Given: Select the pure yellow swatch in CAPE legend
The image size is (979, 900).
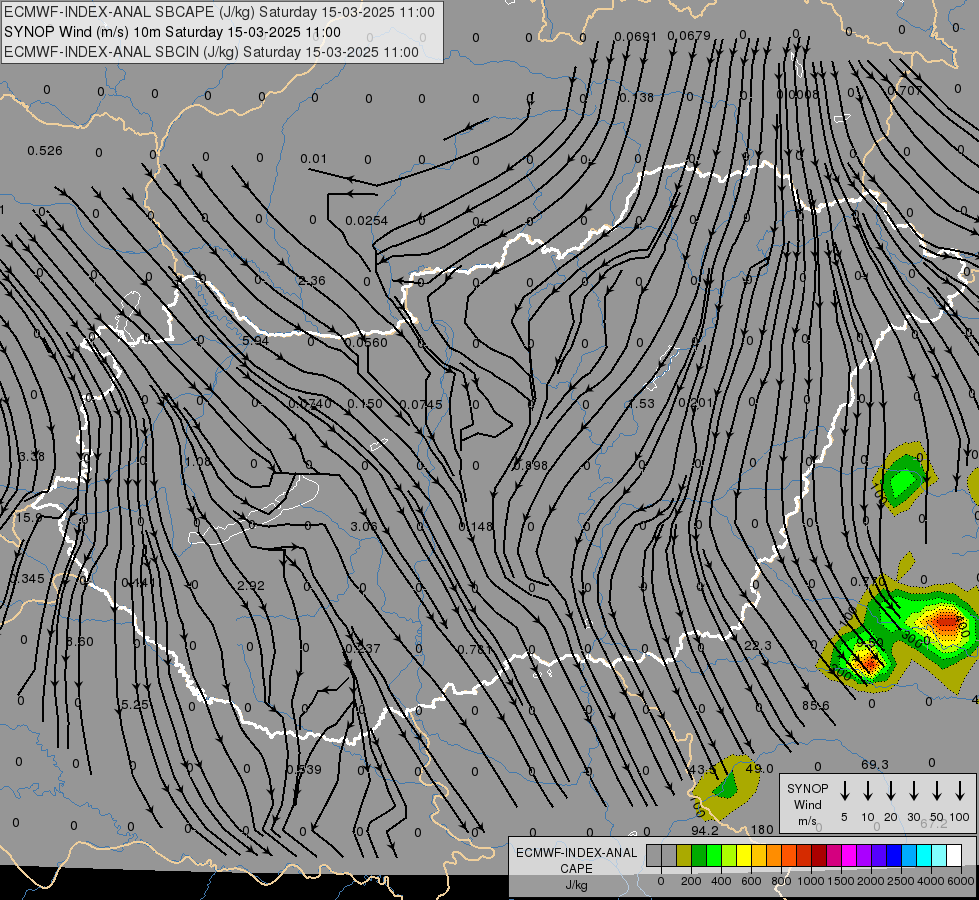Looking at the screenshot, I should pos(744,855).
